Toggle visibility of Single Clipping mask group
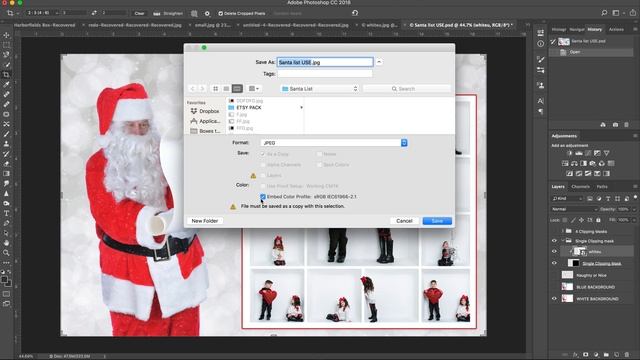This screenshot has width=640, height=360. click(x=554, y=241)
